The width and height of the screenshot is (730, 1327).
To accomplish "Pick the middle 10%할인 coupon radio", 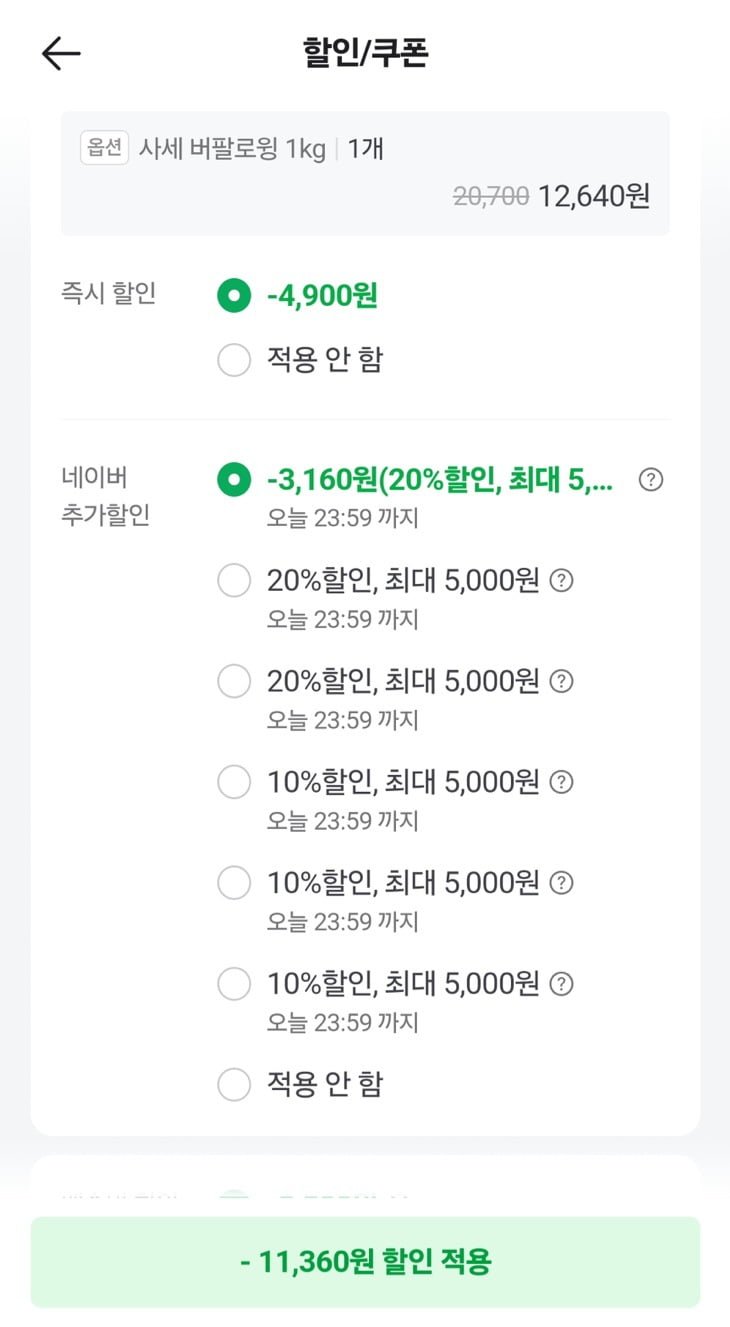I will [234, 883].
